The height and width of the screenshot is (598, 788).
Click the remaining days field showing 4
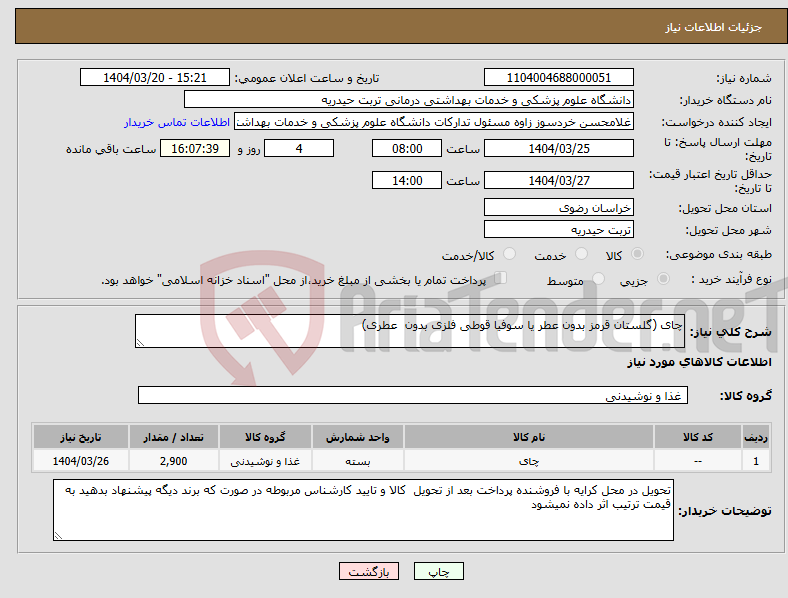point(299,149)
